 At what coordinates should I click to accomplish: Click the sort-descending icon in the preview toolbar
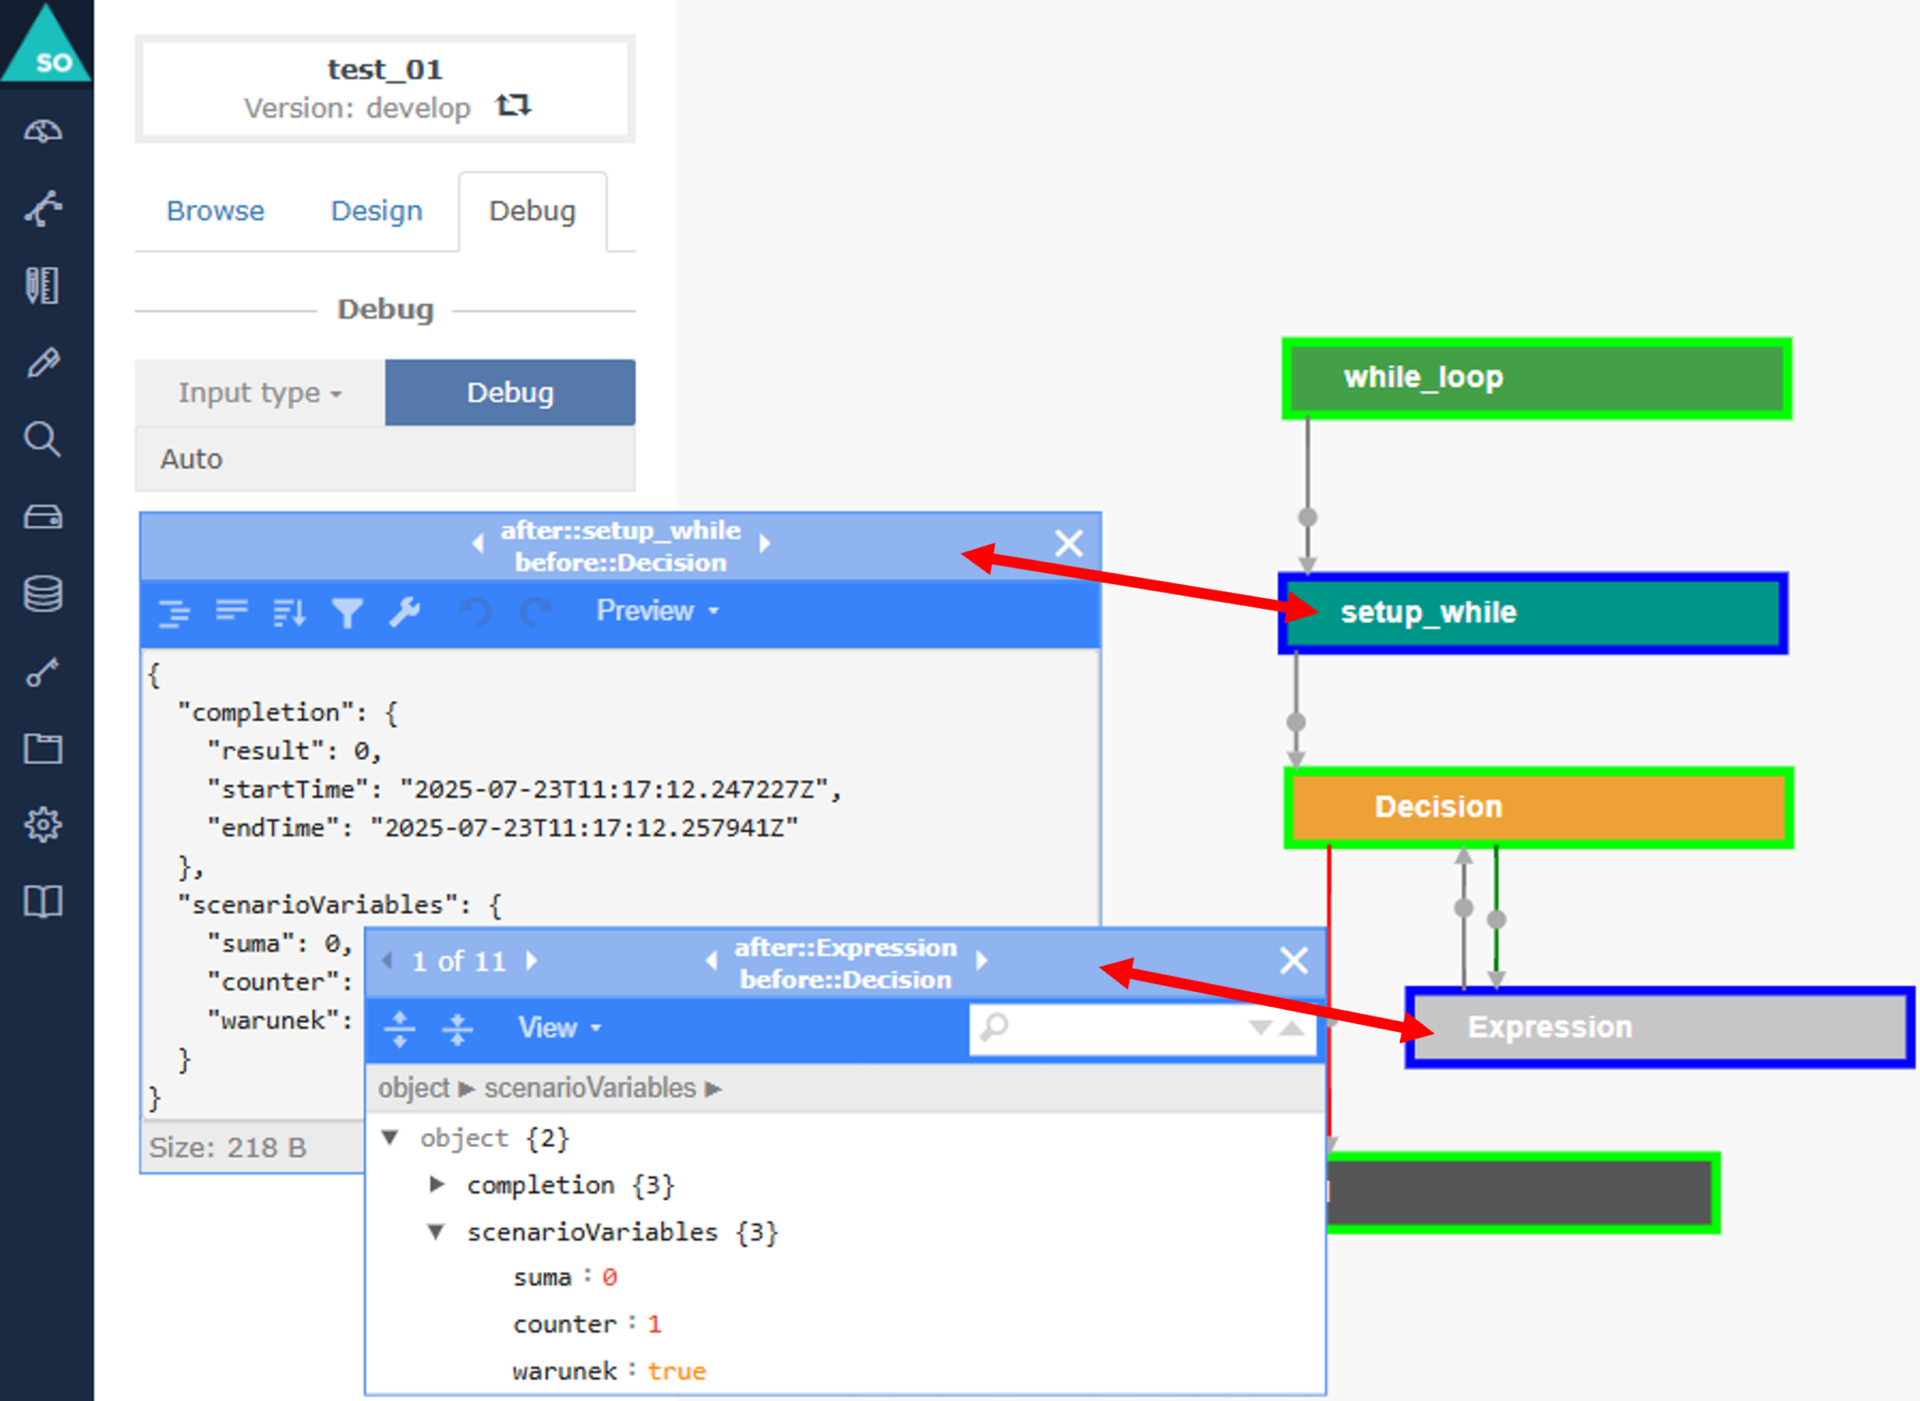pyautogui.click(x=288, y=612)
